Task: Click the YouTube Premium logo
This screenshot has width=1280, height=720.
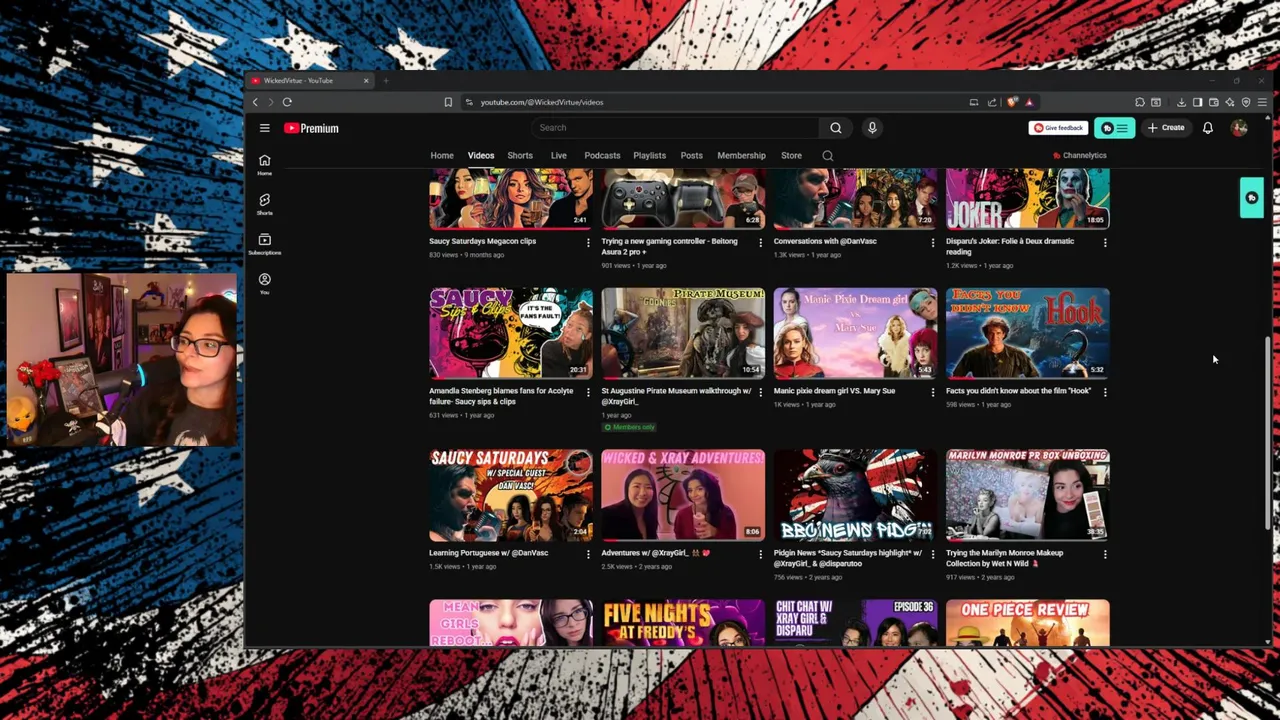Action: (311, 128)
